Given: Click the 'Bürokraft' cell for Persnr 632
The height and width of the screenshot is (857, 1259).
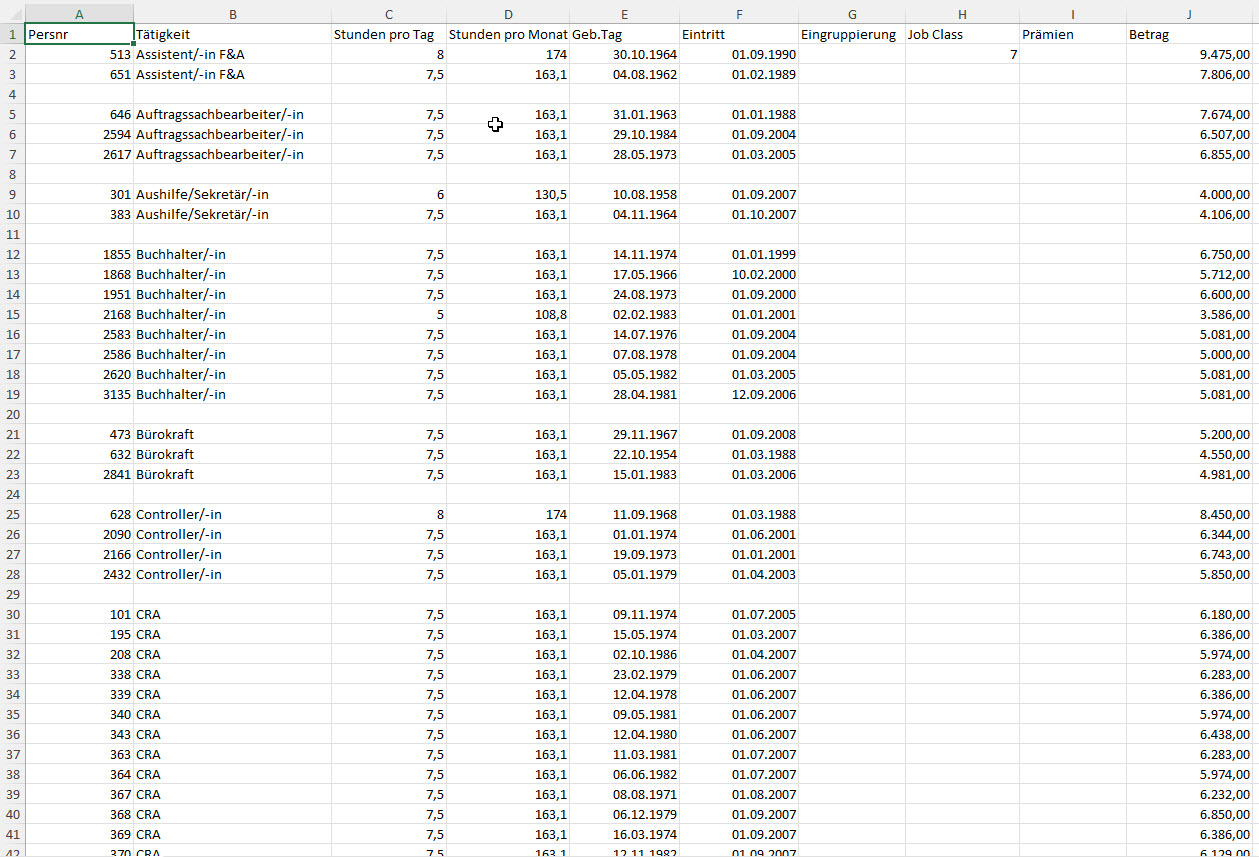Looking at the screenshot, I should [x=232, y=454].
